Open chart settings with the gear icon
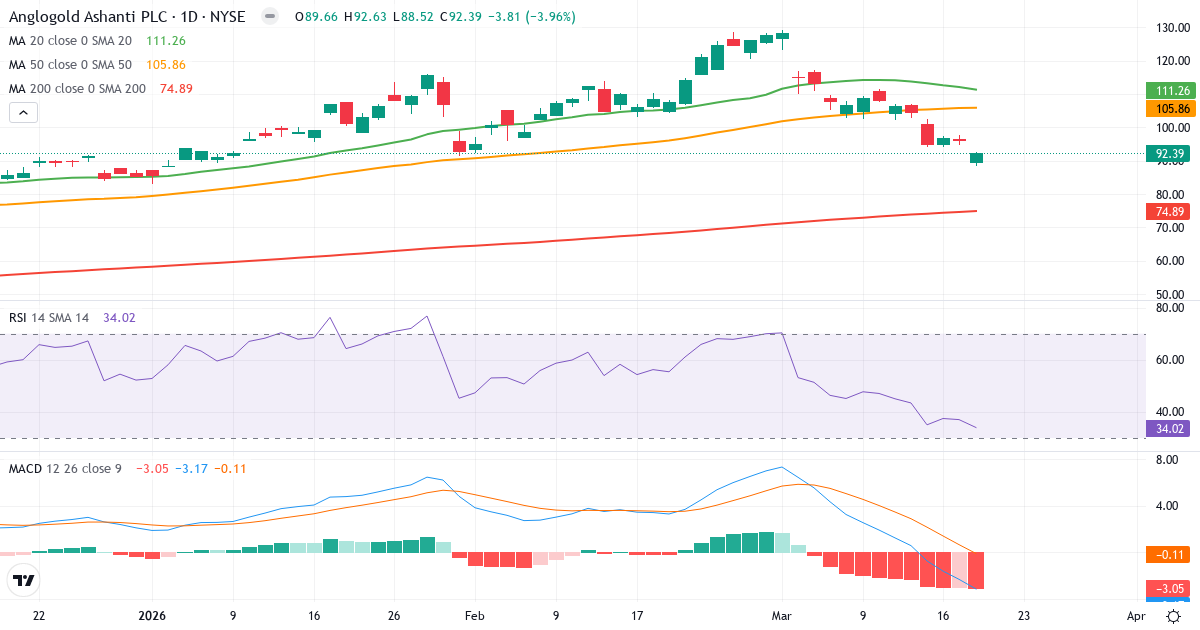This screenshot has width=1200, height=630. click(1174, 618)
